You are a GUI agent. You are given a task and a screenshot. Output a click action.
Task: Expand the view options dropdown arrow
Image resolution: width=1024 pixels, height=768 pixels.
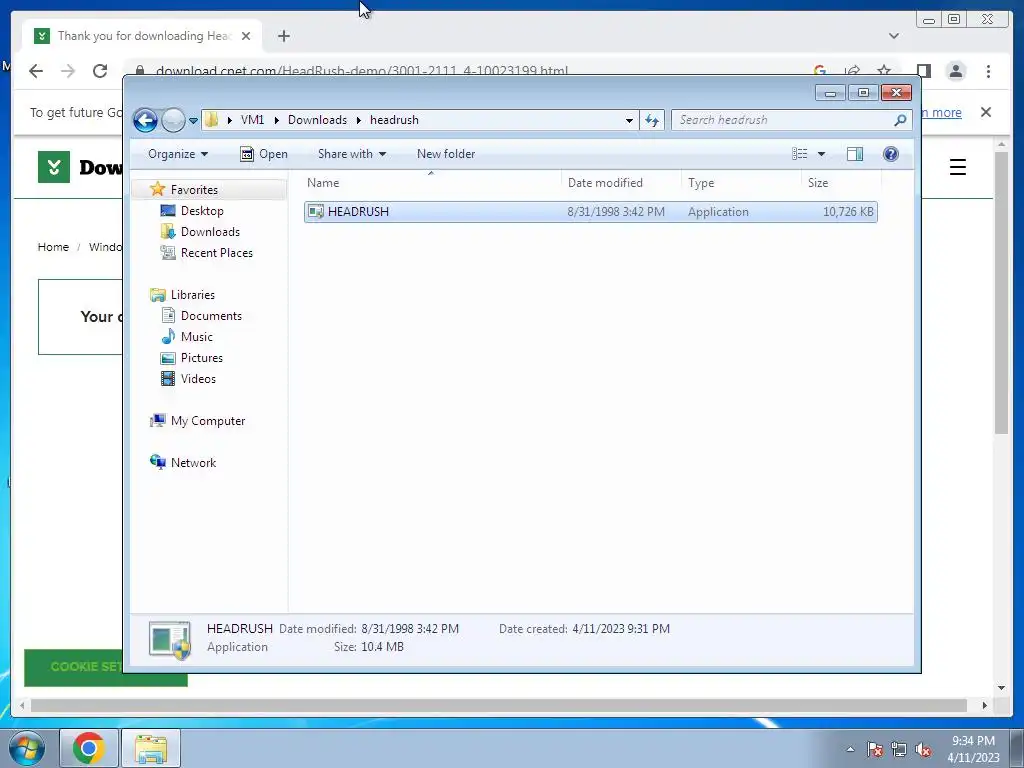[x=822, y=154]
